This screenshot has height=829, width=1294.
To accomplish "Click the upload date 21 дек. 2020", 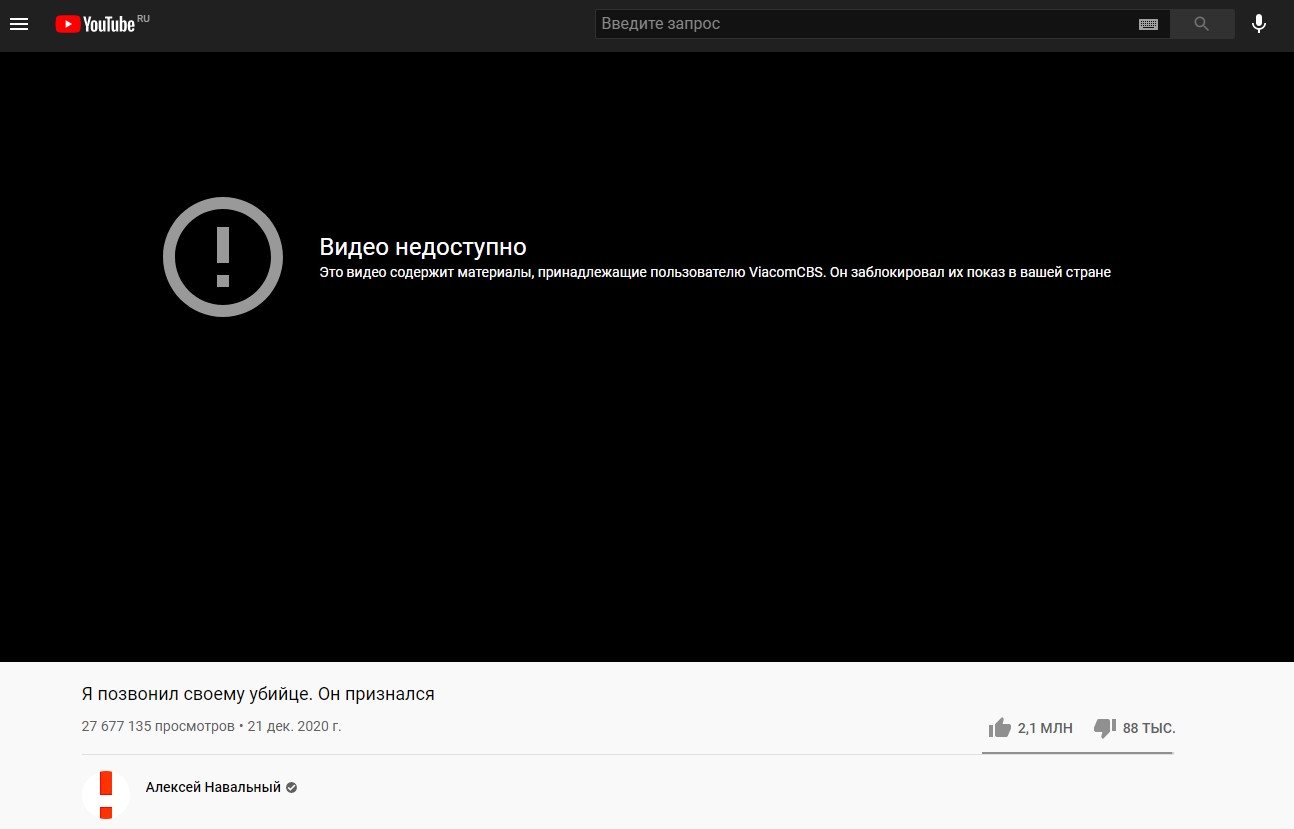I will (x=294, y=726).
